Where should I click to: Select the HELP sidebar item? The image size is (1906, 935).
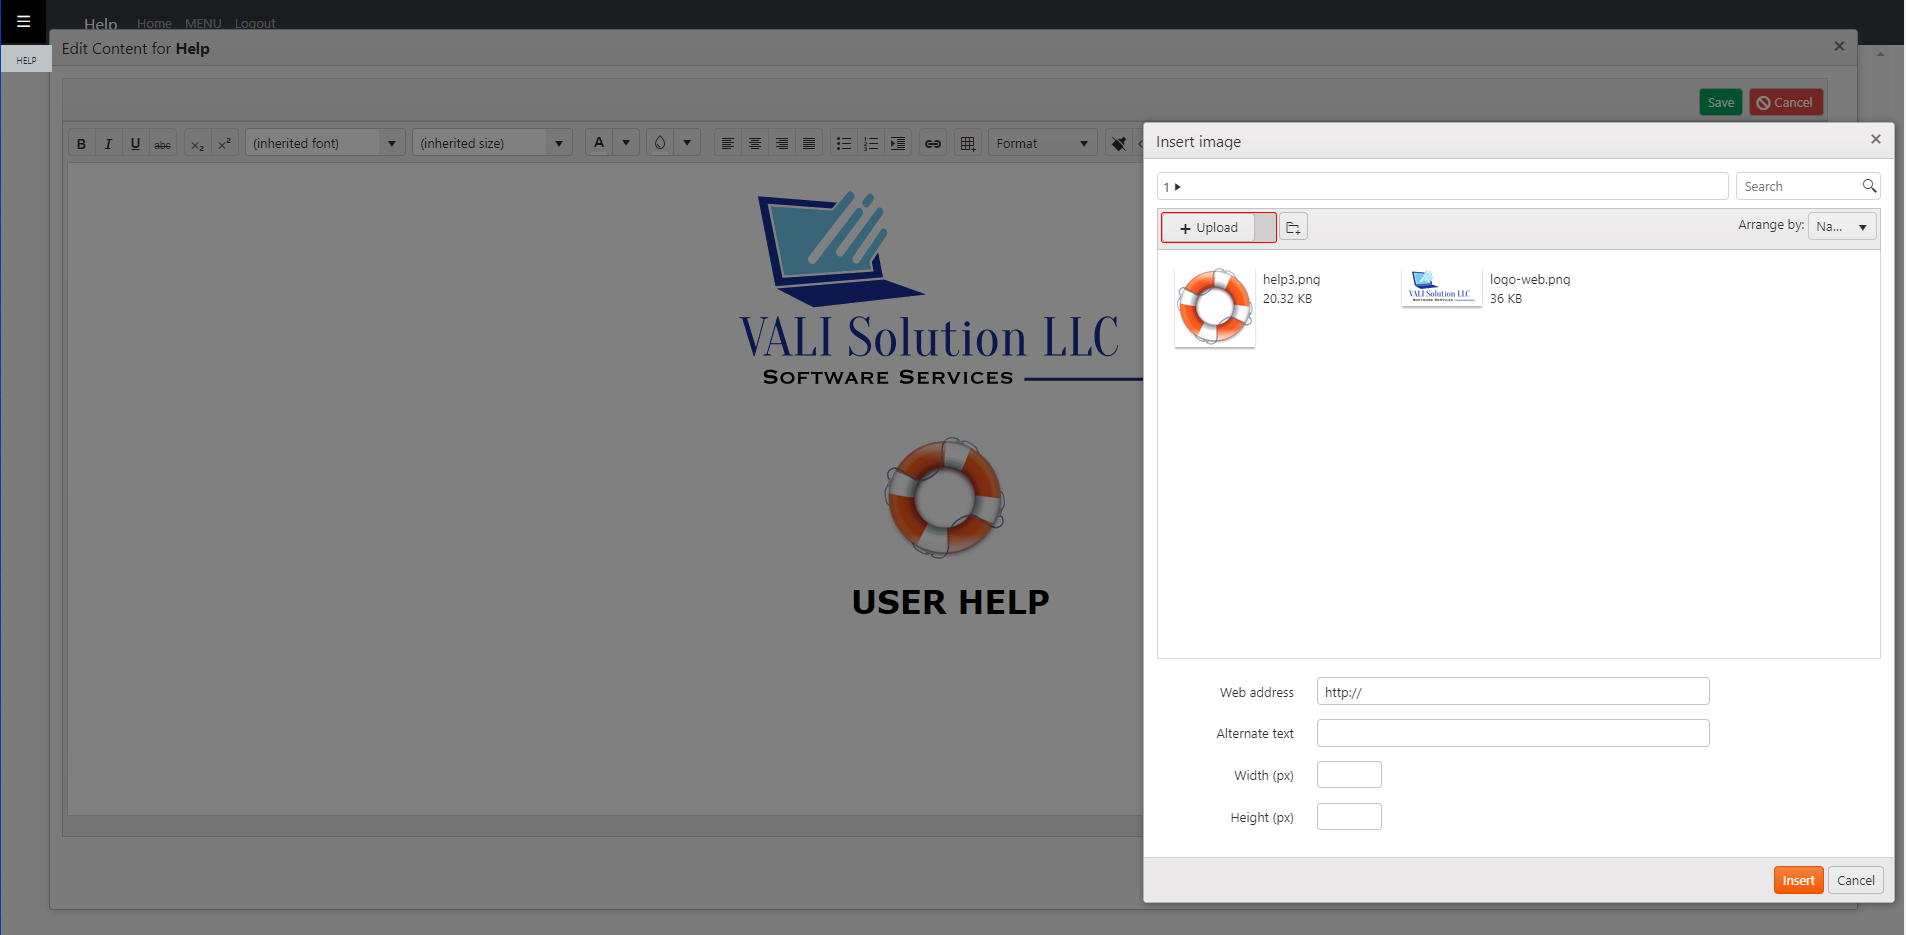[26, 60]
